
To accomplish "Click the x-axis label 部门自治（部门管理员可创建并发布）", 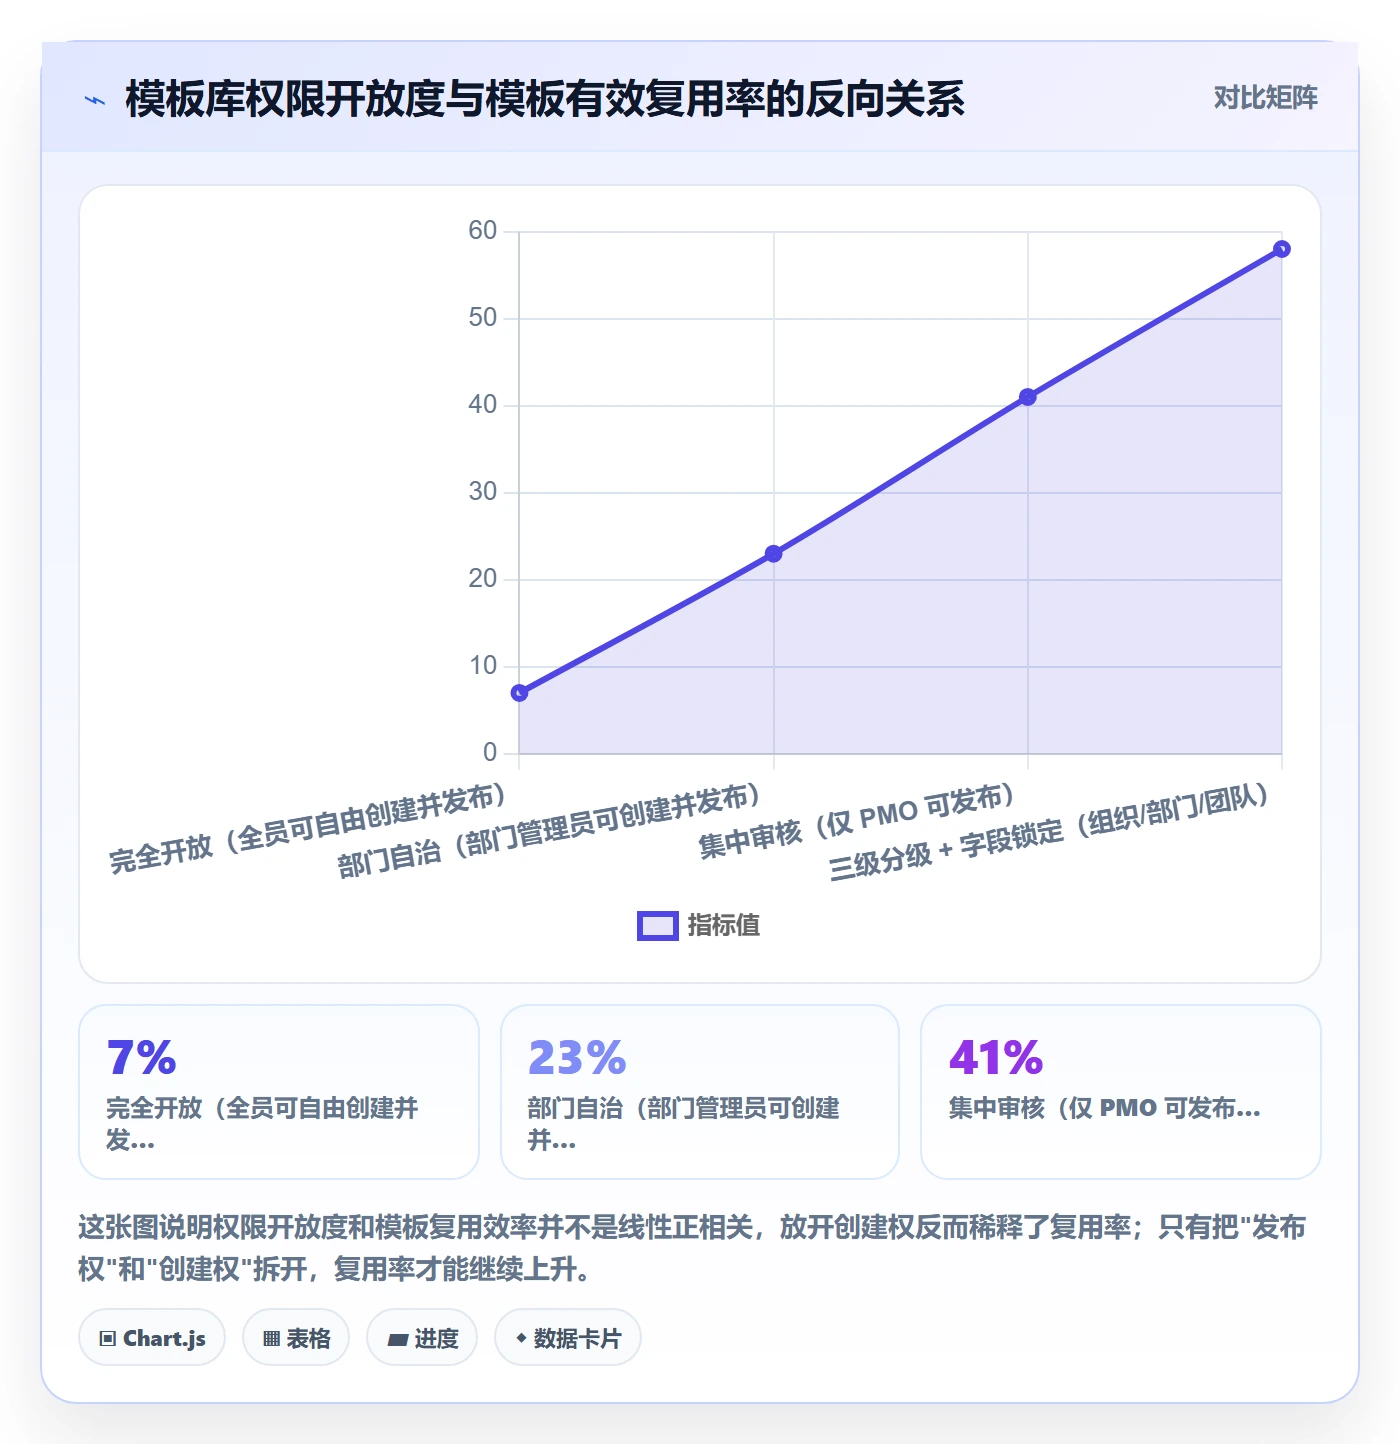I will click(x=550, y=832).
